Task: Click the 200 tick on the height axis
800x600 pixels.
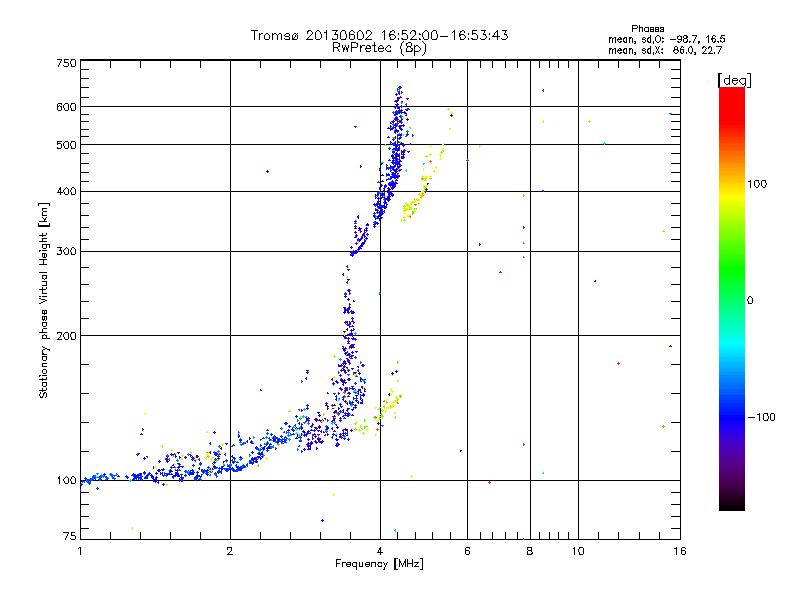Action: pyautogui.click(x=66, y=336)
